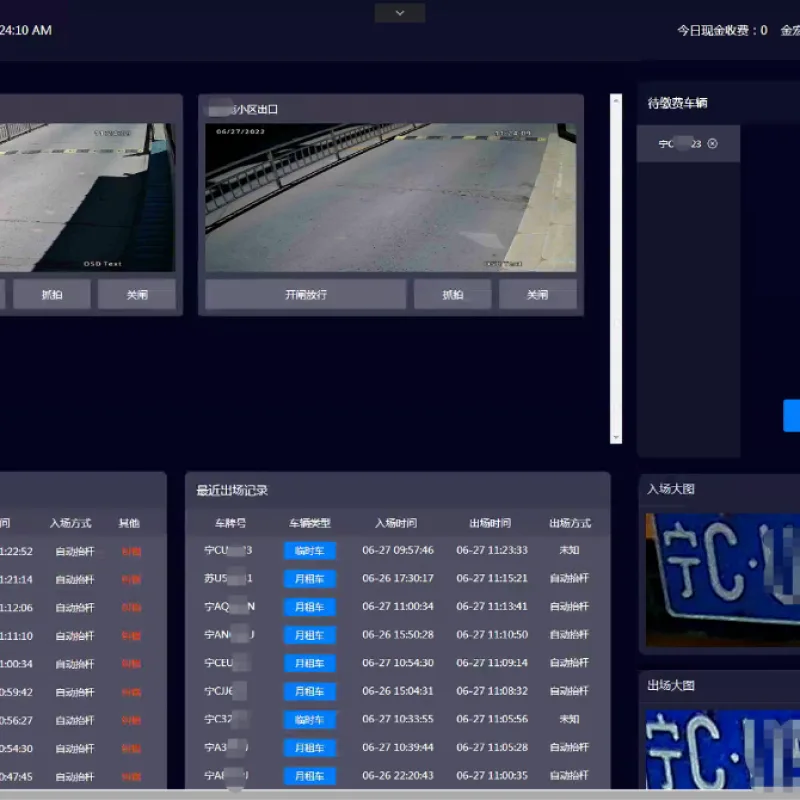Select exit record with time 06-27 11:15:21
This screenshot has height=800, width=800.
[x=397, y=579]
